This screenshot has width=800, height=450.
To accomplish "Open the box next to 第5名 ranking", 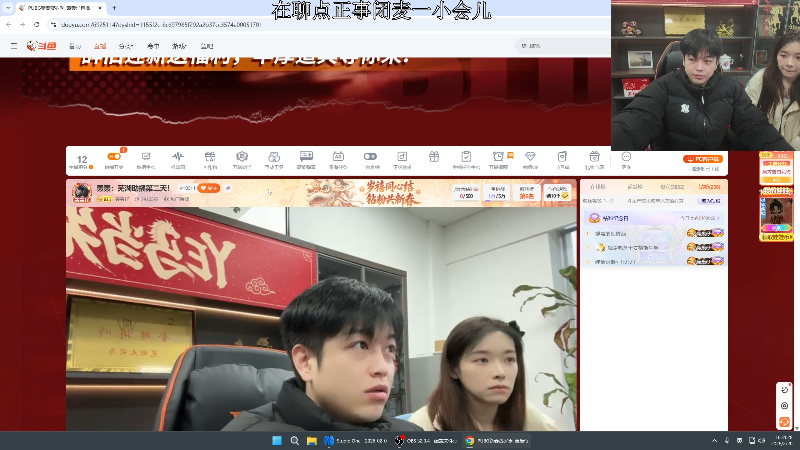I will [557, 192].
